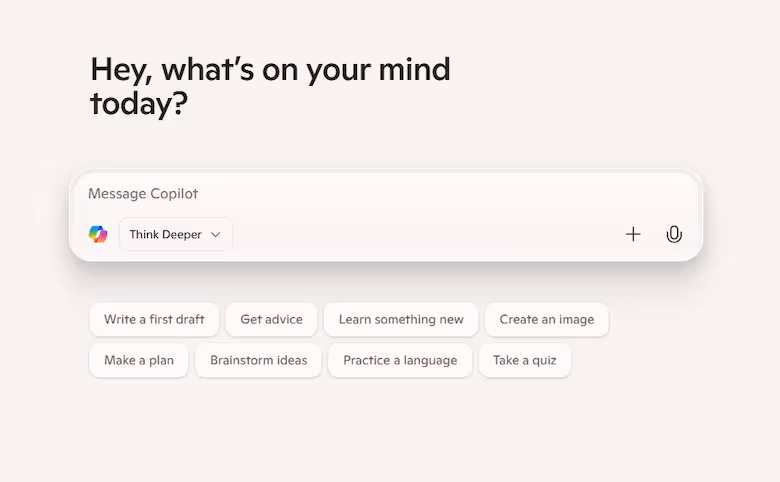The width and height of the screenshot is (780, 482).
Task: Click the word "quiz" in Take a quiz chip
Action: click(544, 361)
